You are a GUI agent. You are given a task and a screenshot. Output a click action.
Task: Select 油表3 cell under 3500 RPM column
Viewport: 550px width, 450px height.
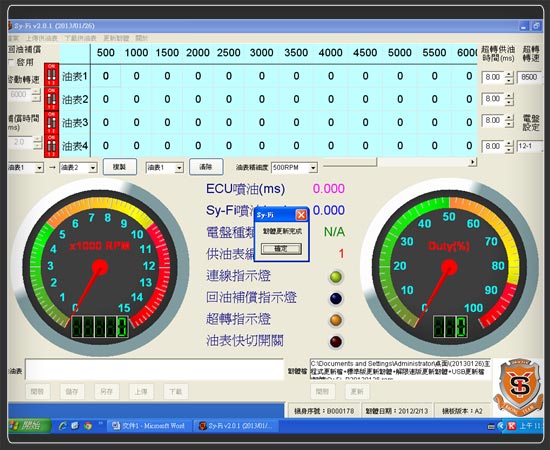(x=296, y=122)
